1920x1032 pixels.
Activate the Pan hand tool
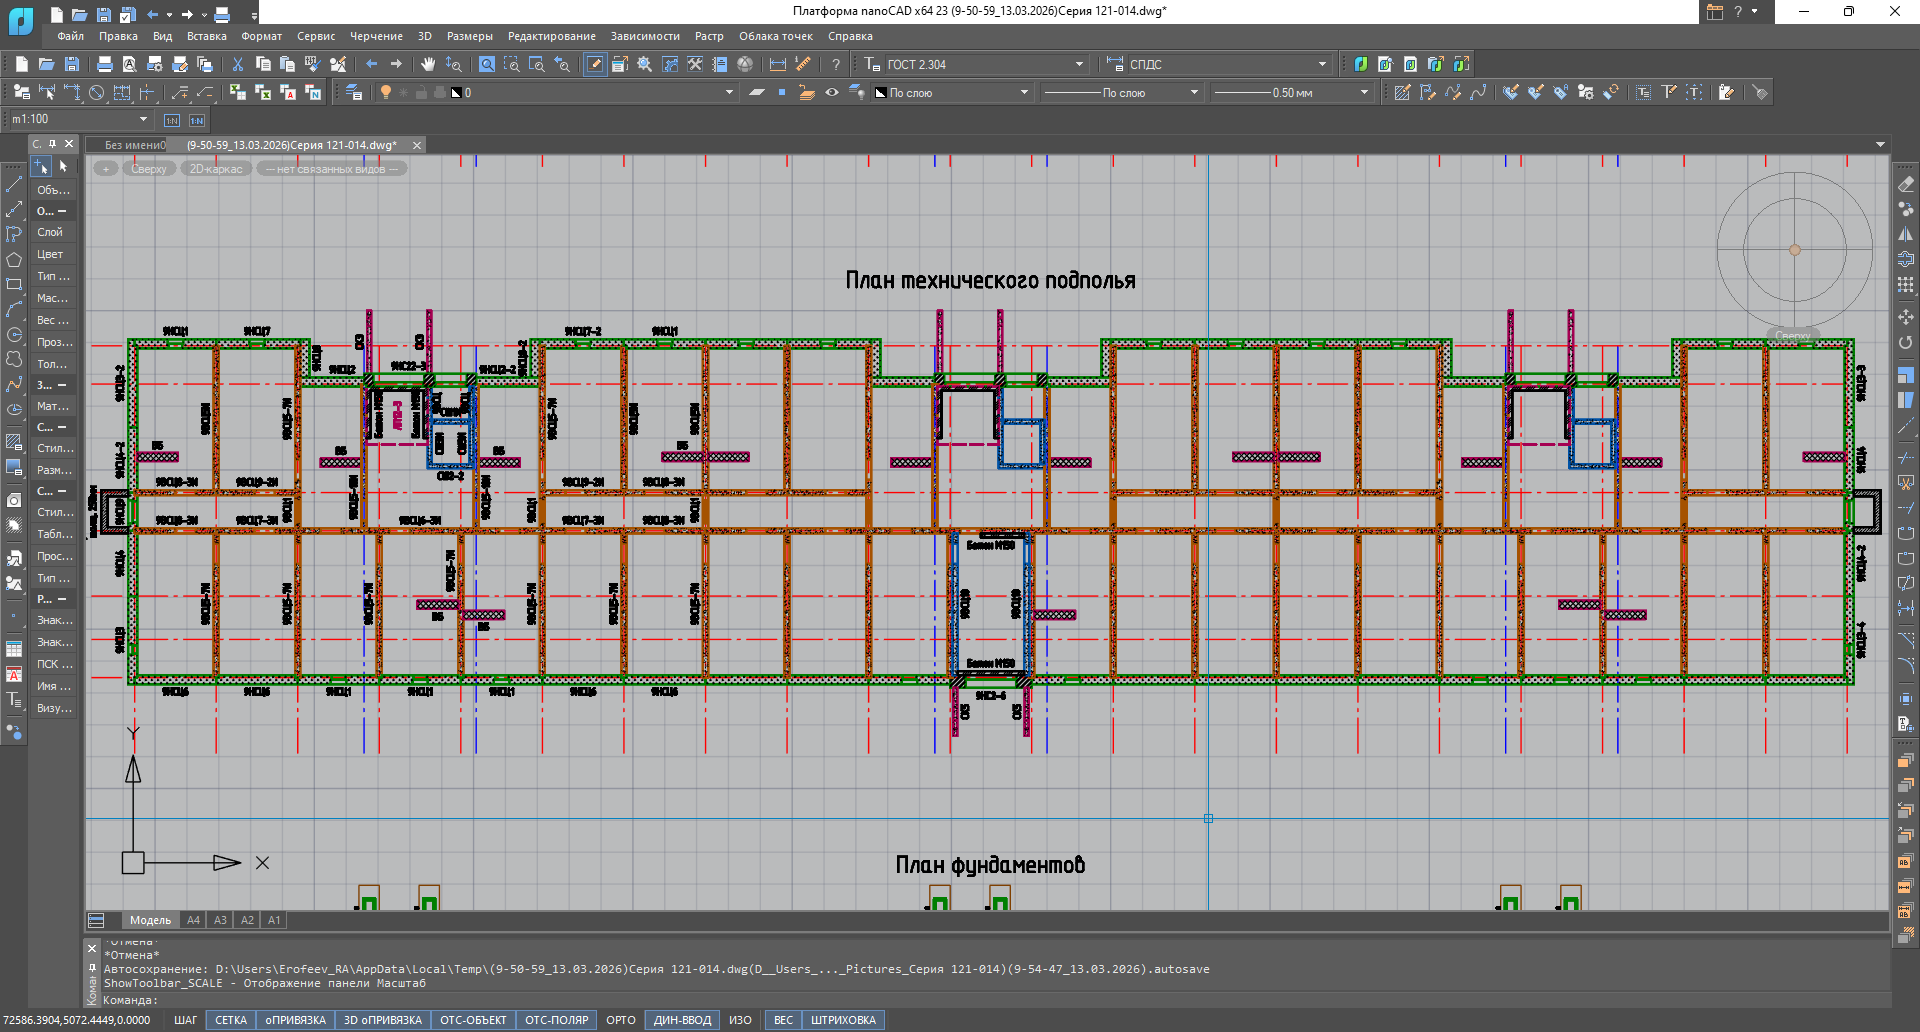point(428,64)
